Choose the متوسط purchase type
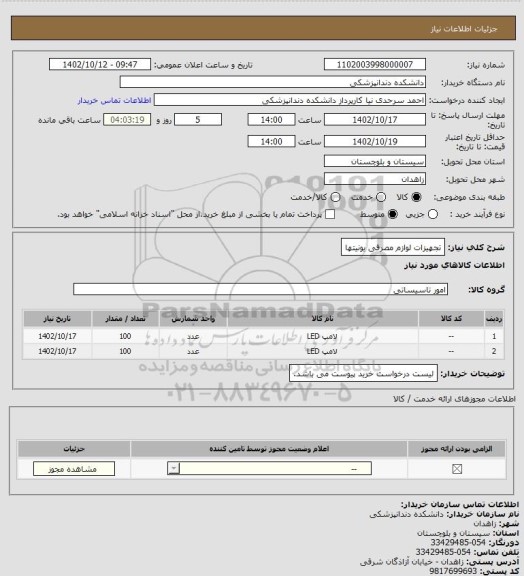524x576 pixels. [393, 214]
